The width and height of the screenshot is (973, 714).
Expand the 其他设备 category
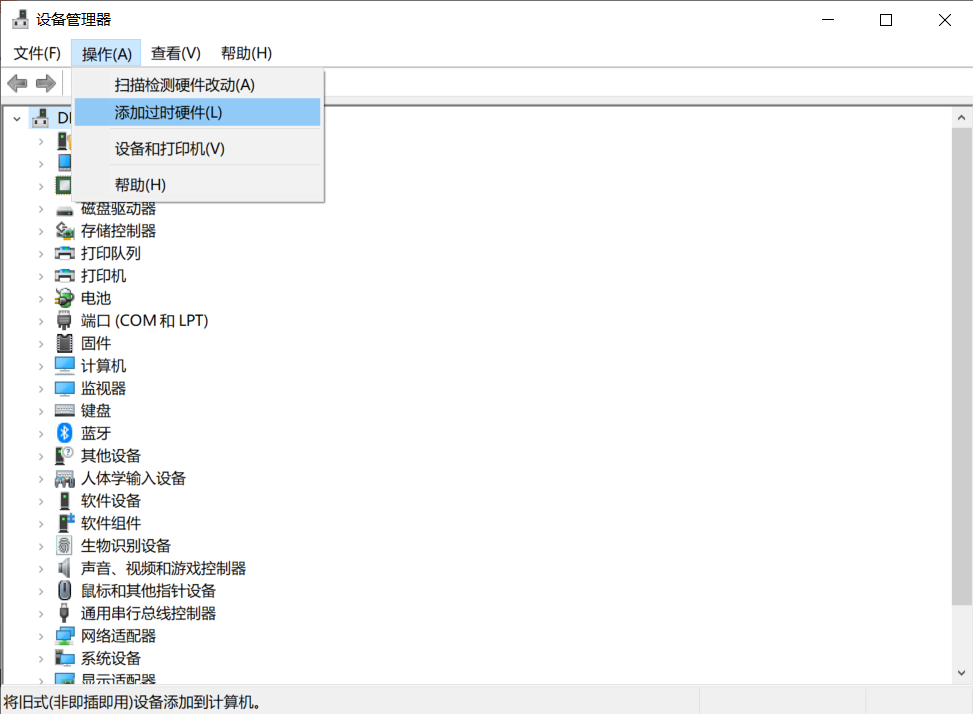(42, 455)
